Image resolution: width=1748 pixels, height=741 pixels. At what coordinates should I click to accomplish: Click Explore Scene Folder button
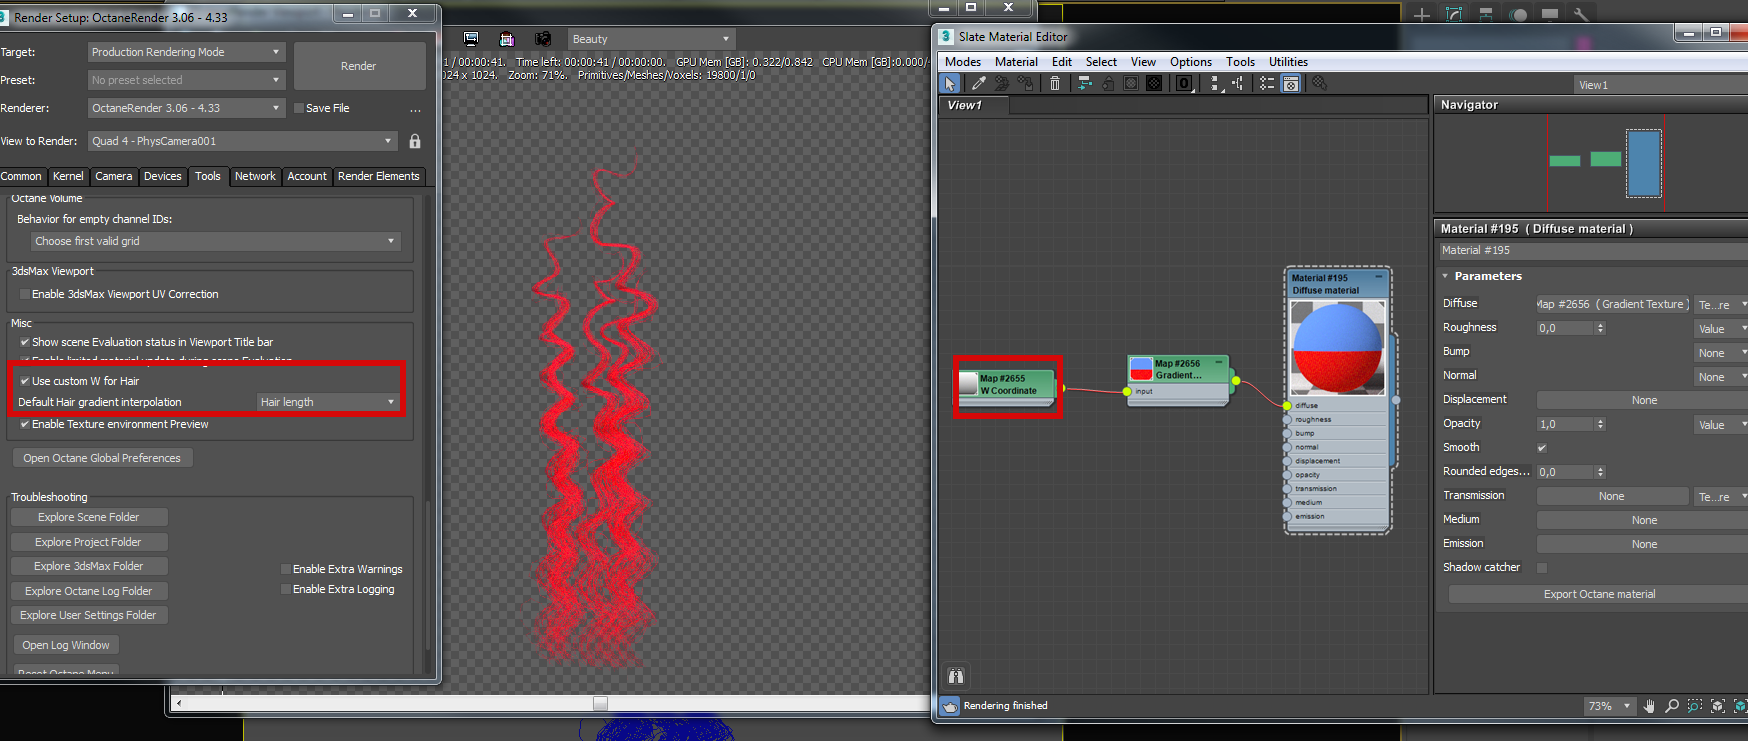click(x=89, y=517)
